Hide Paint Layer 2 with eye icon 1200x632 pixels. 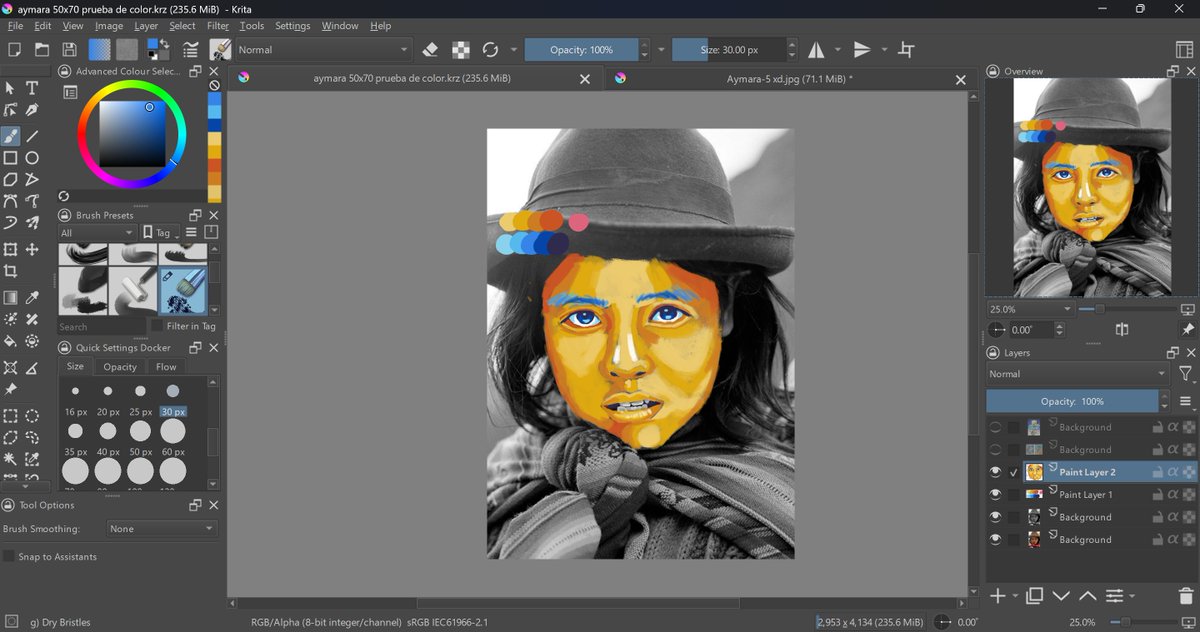tap(995, 472)
